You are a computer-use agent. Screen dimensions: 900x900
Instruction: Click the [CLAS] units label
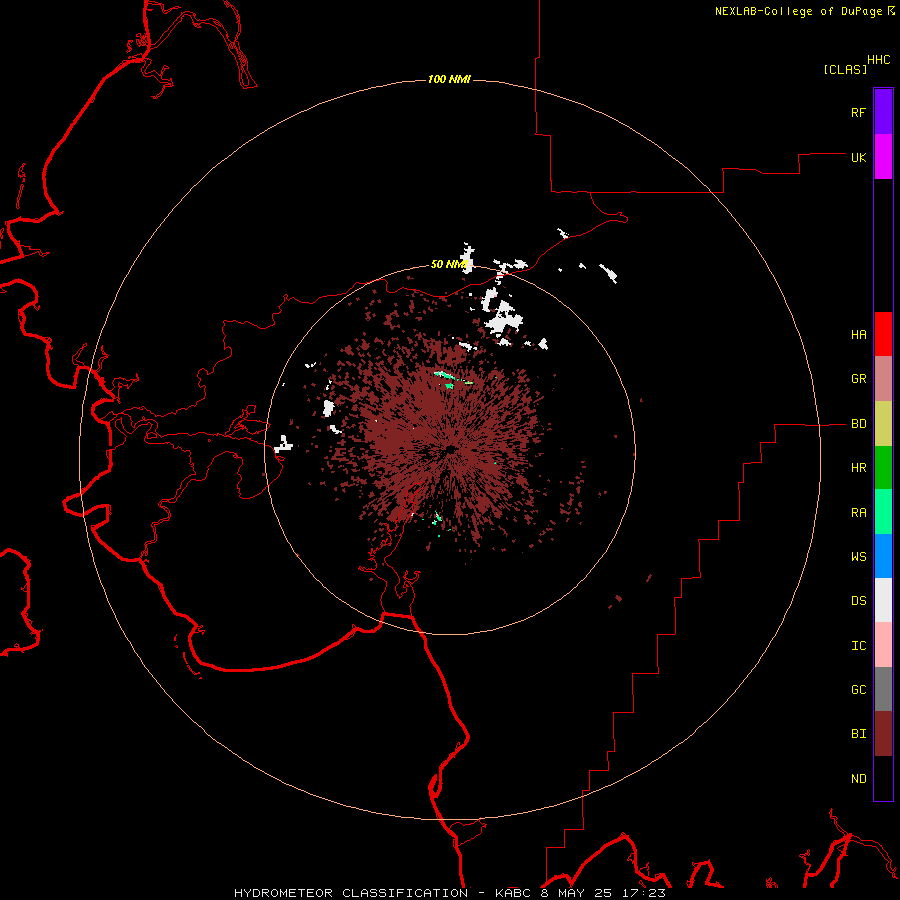845,69
